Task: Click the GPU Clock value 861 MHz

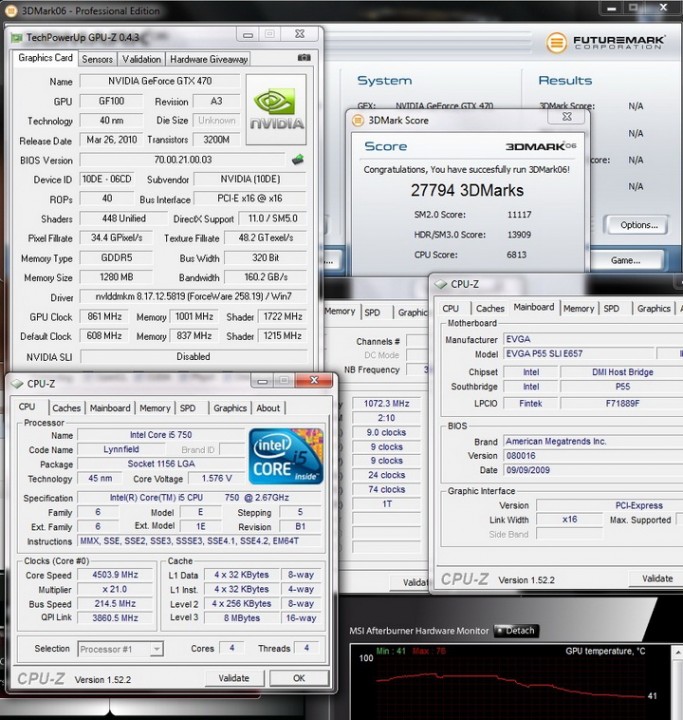Action: click(x=104, y=316)
